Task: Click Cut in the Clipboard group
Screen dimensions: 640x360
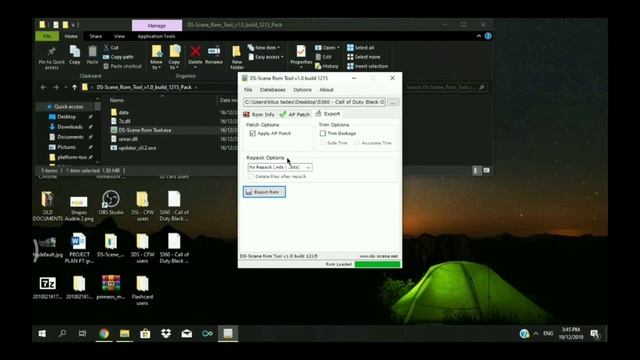Action: click(111, 48)
